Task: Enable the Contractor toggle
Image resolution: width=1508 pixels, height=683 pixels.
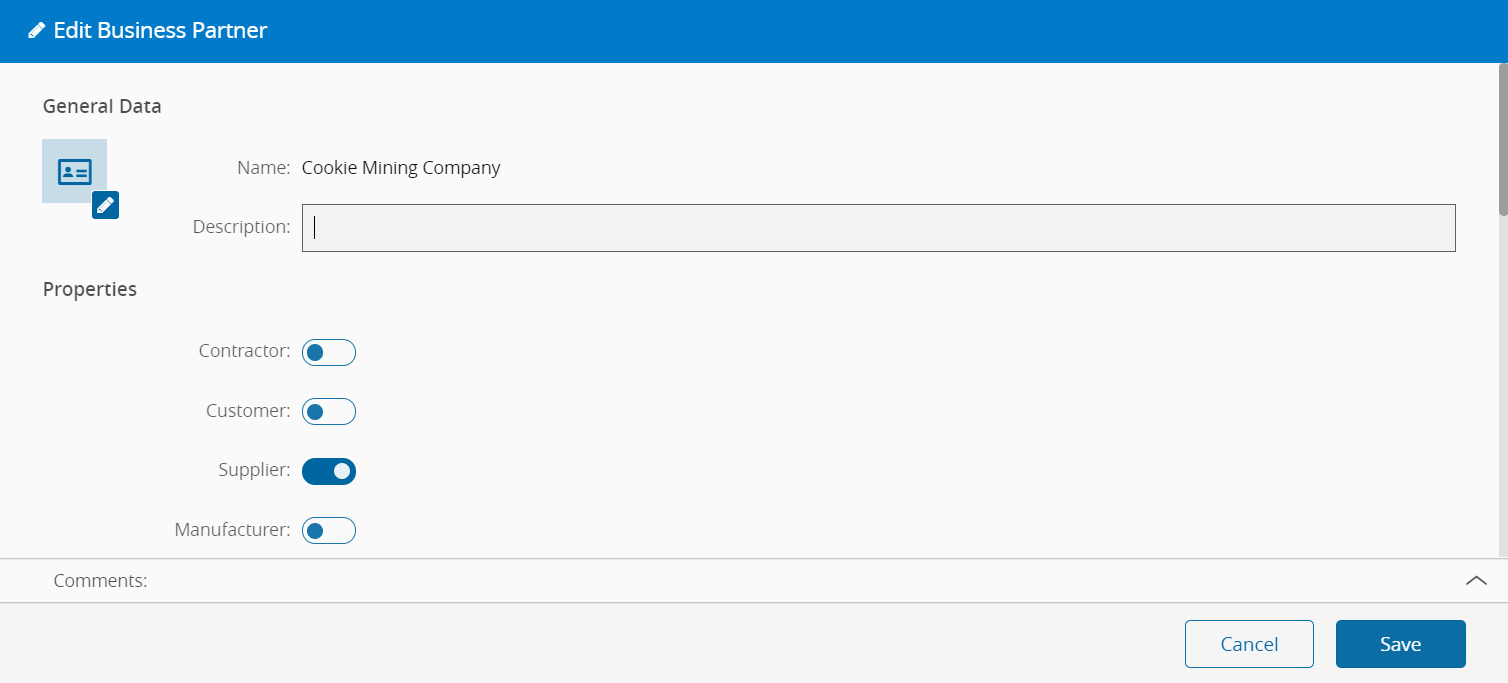Action: (329, 352)
